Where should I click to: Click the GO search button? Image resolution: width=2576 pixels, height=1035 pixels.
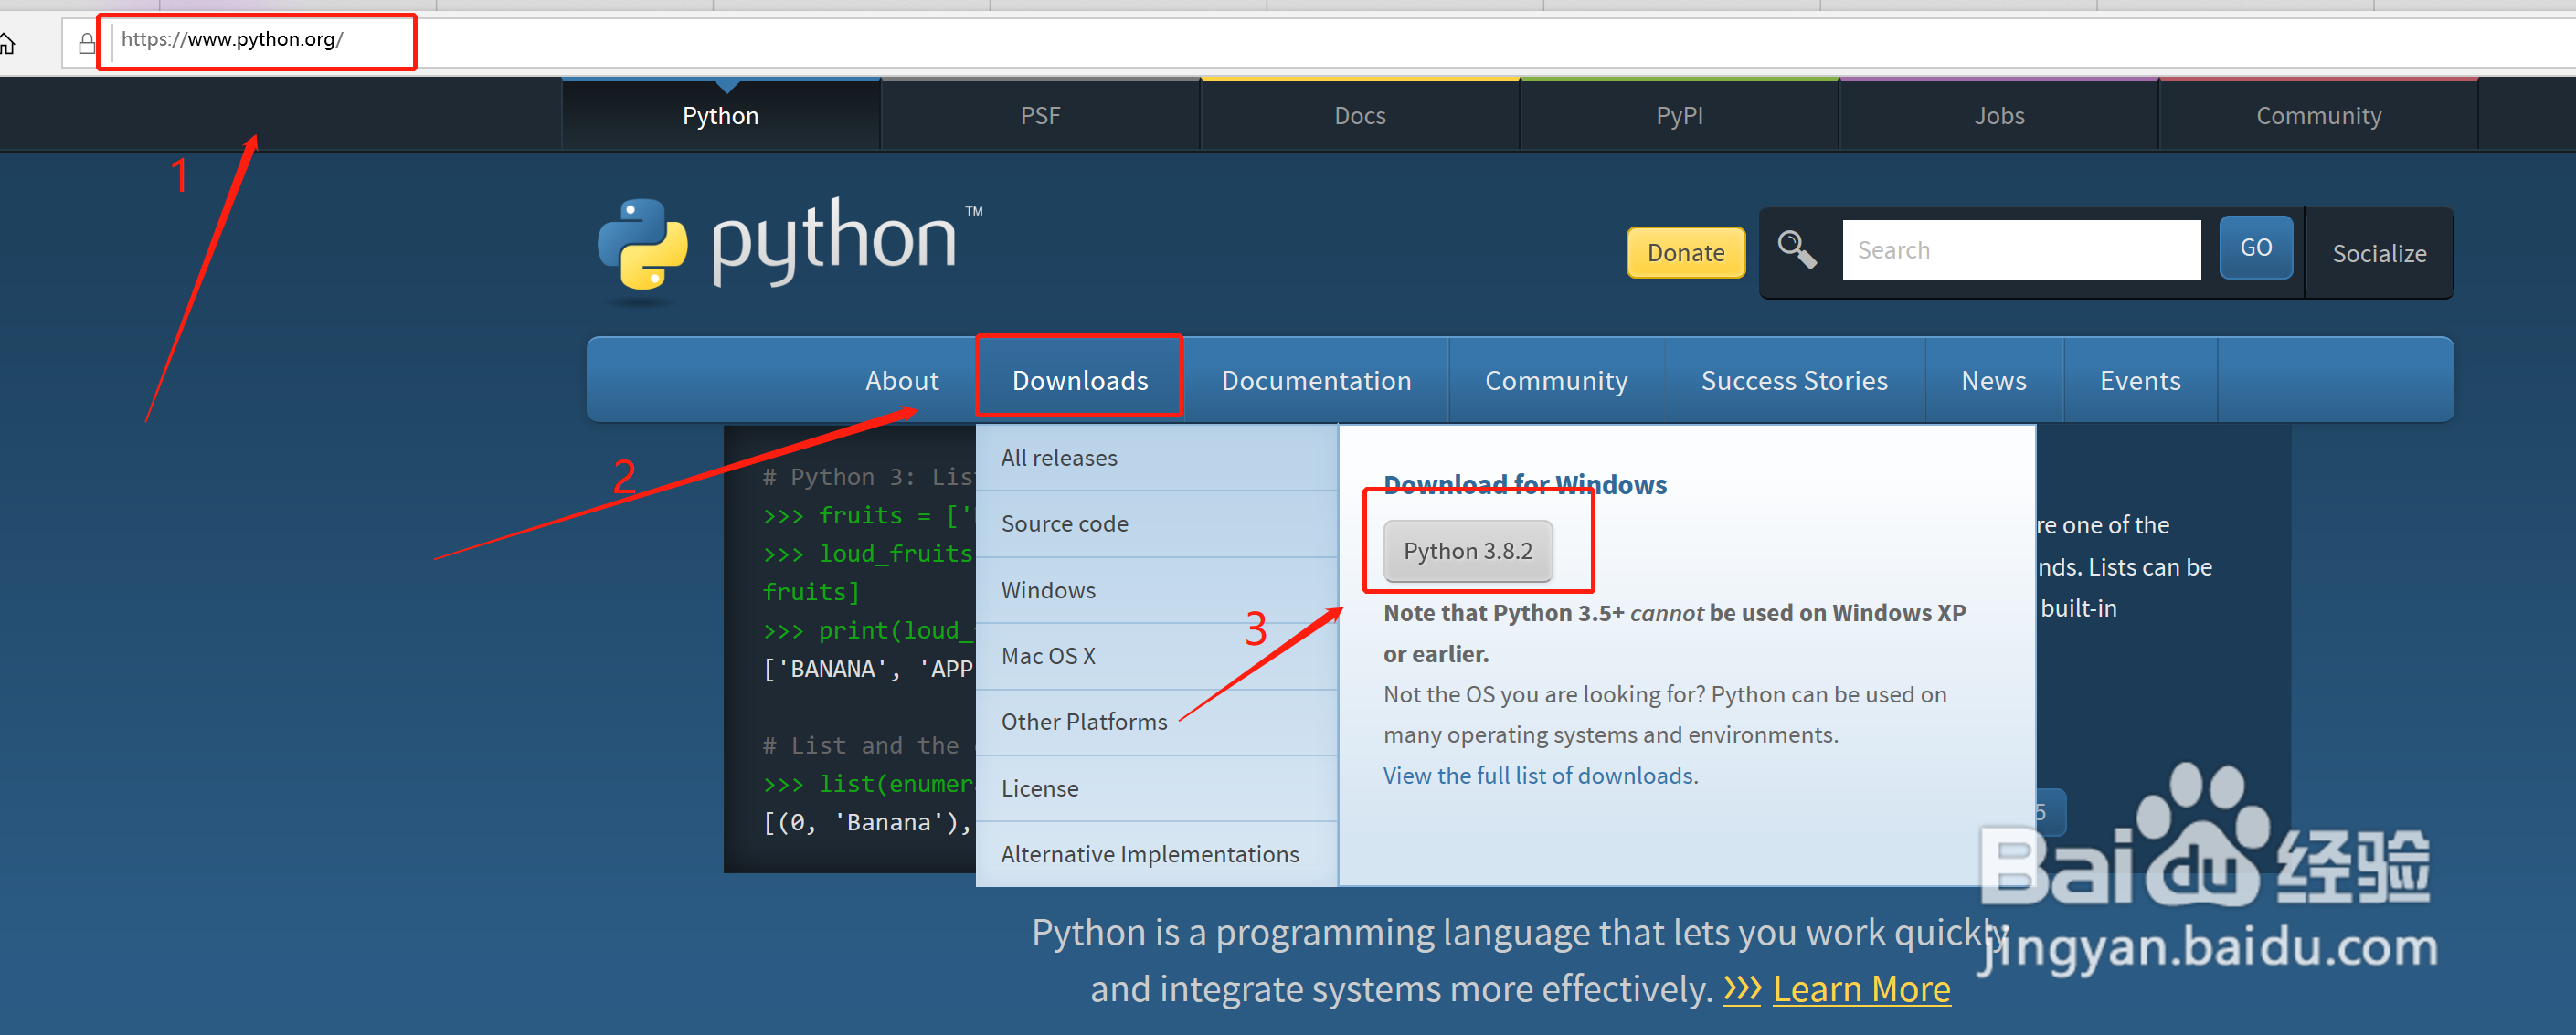[x=2255, y=247]
